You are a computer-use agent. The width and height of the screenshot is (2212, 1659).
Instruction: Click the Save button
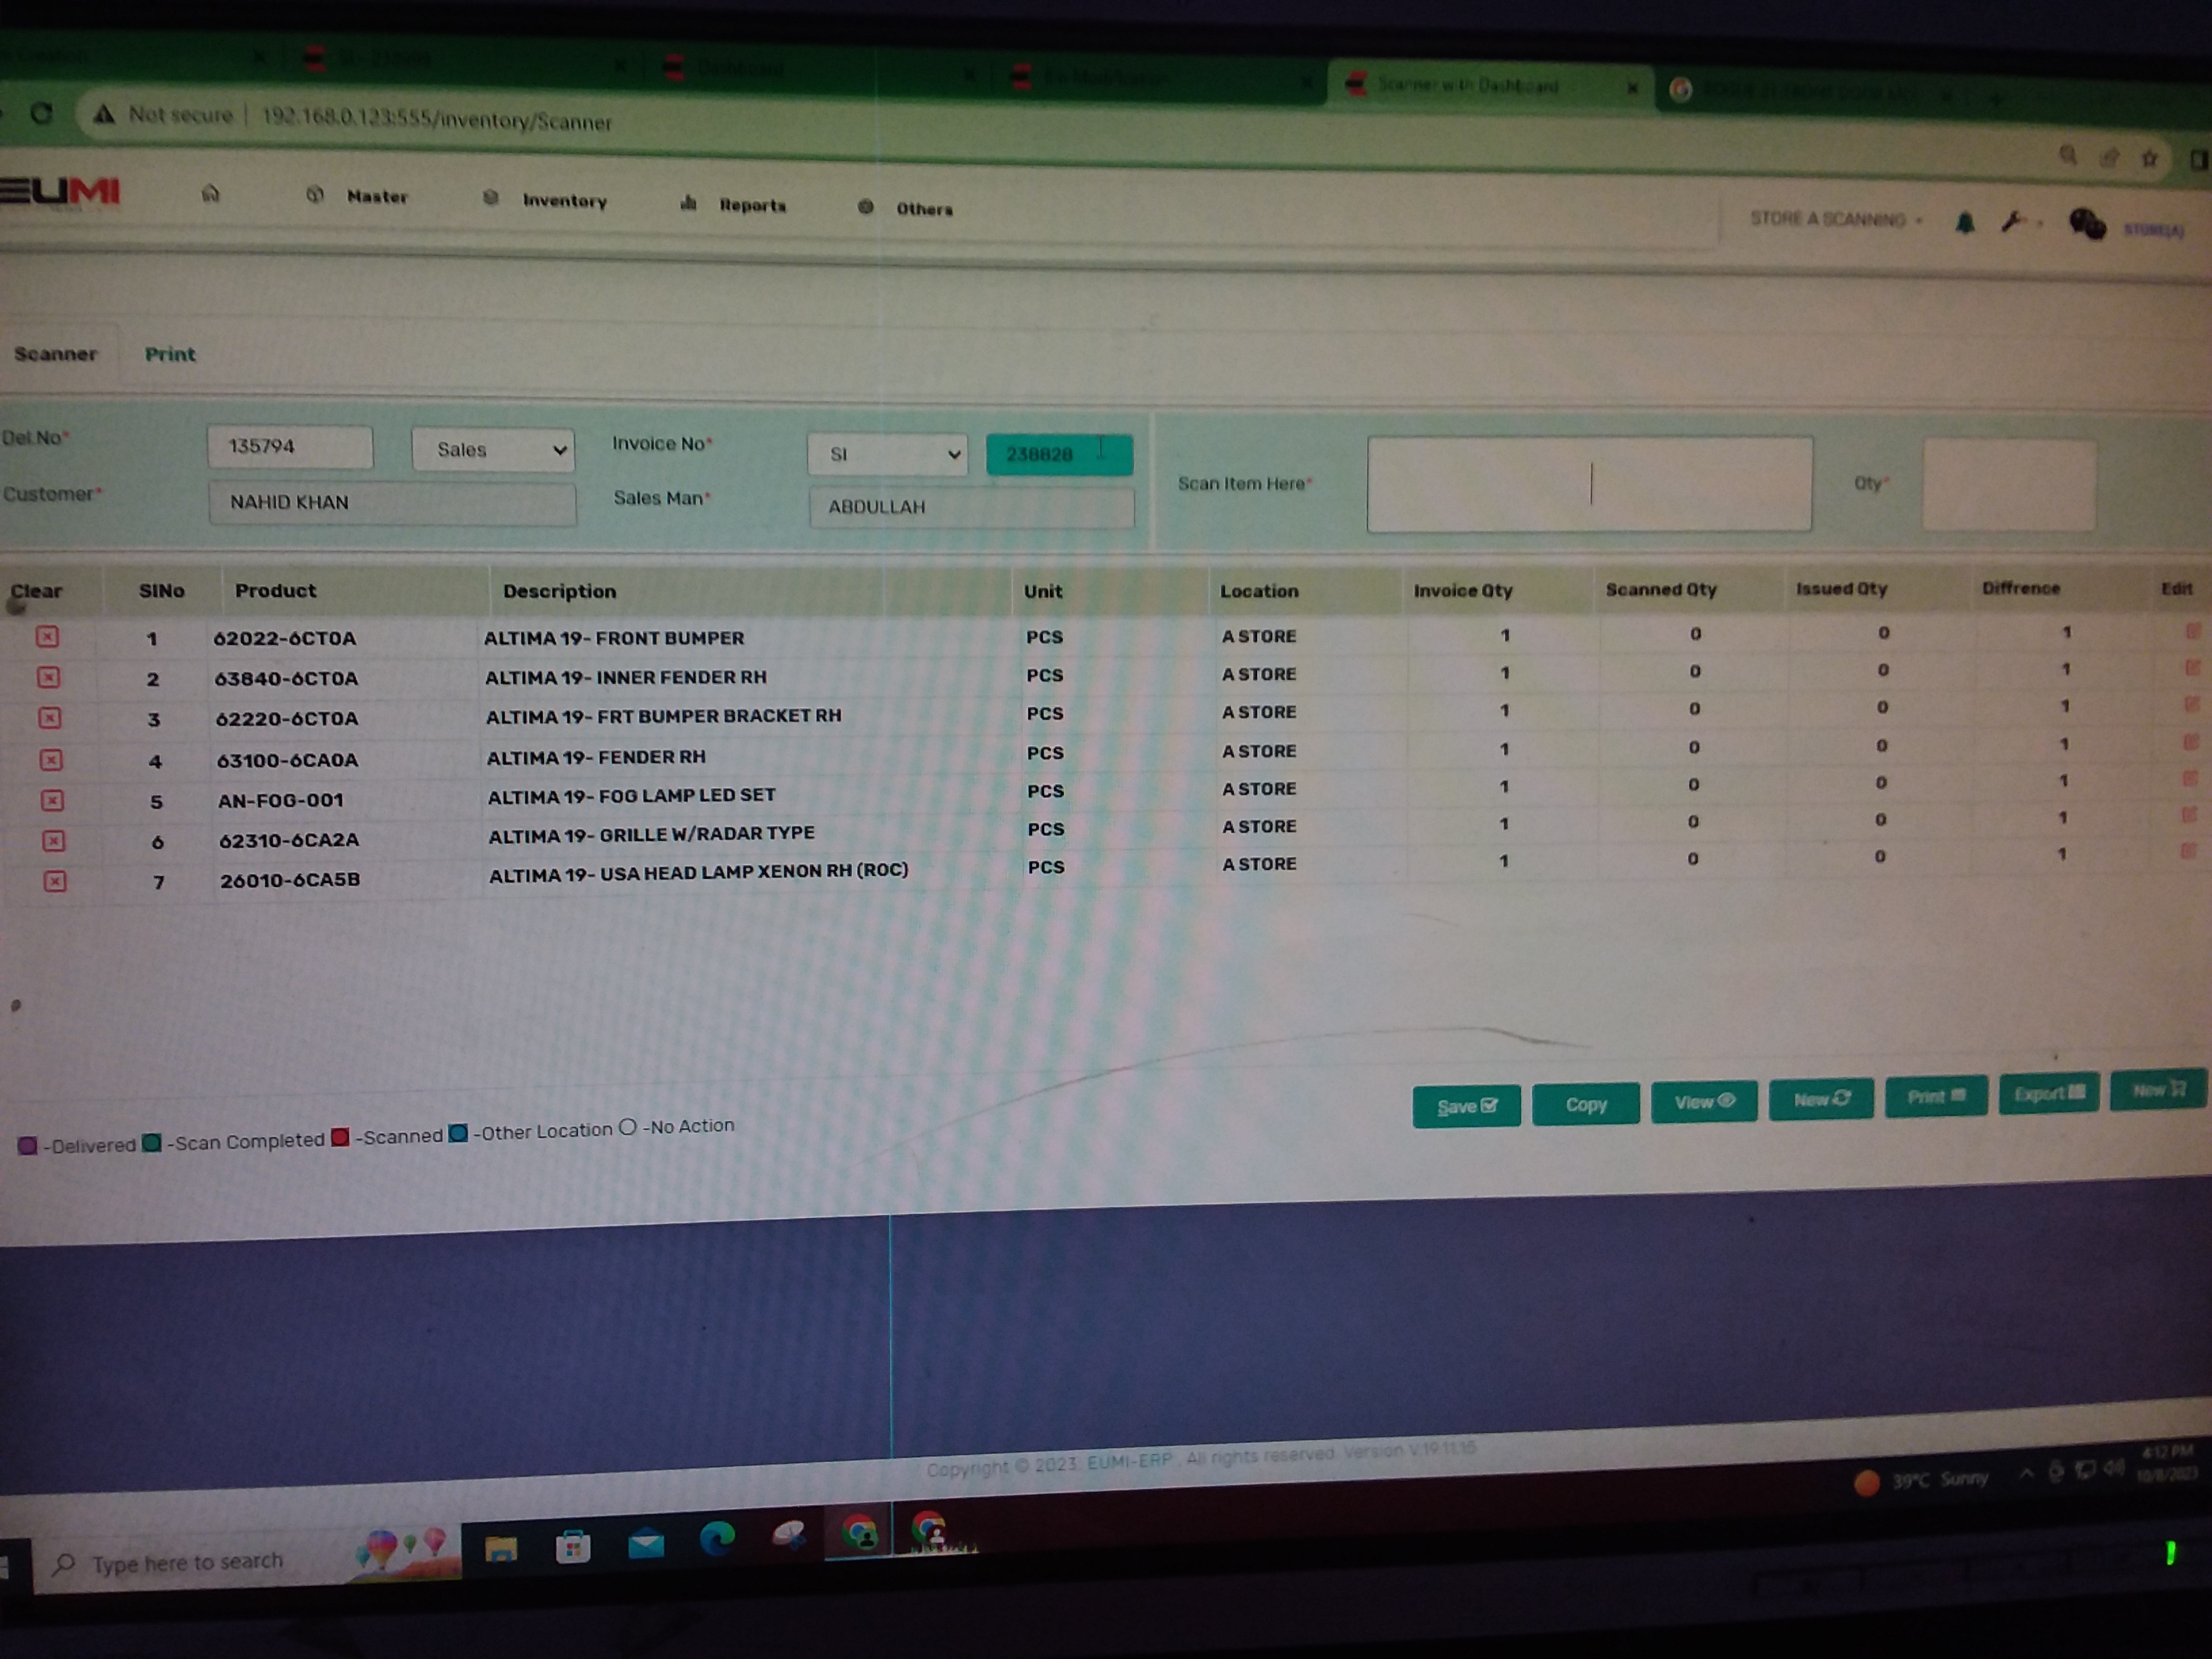[x=1466, y=1106]
